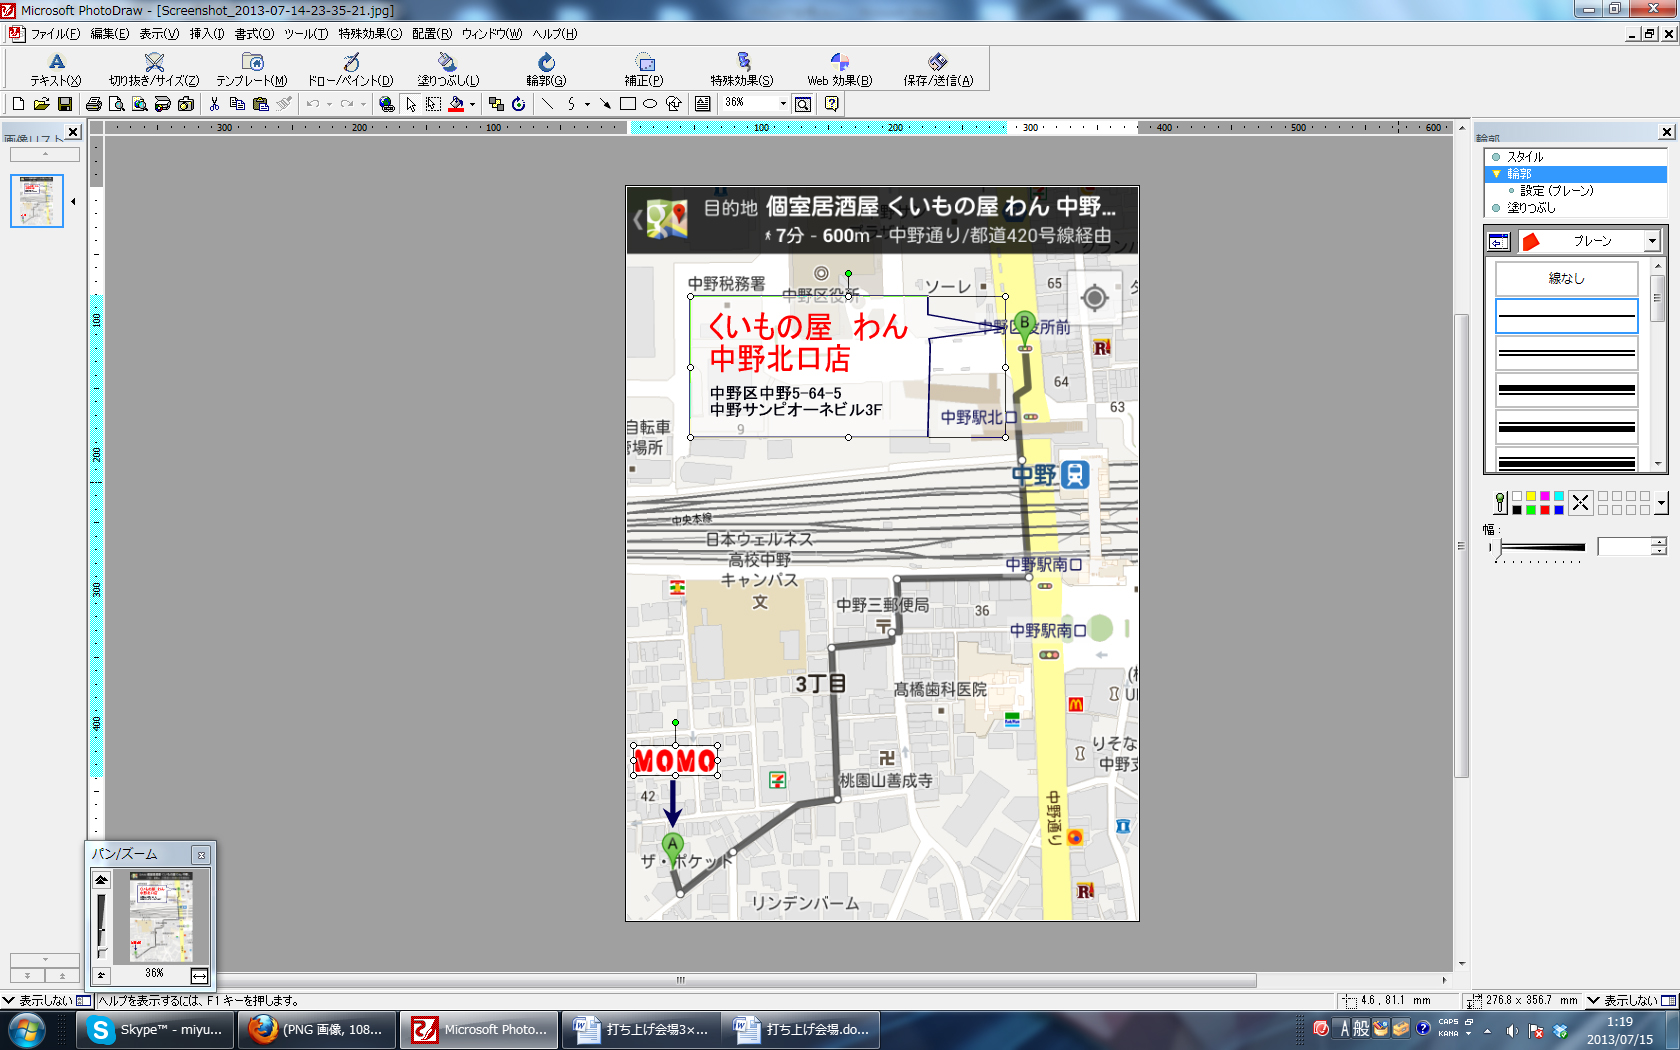Click the open file folder icon

coord(41,104)
